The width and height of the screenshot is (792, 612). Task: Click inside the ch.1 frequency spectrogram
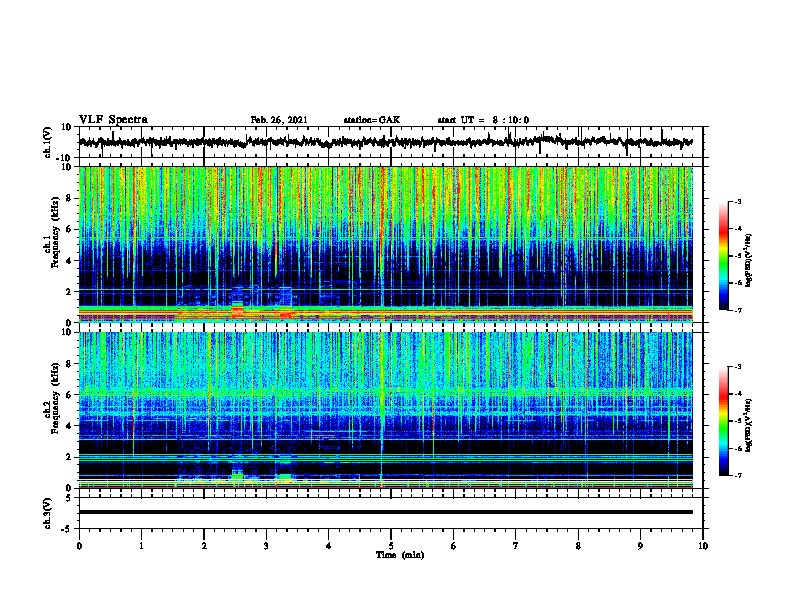(x=386, y=244)
